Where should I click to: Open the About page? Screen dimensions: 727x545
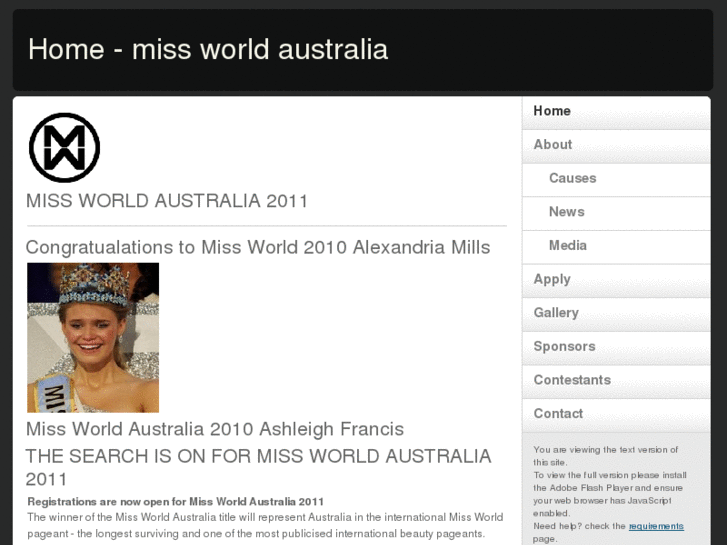(616, 147)
